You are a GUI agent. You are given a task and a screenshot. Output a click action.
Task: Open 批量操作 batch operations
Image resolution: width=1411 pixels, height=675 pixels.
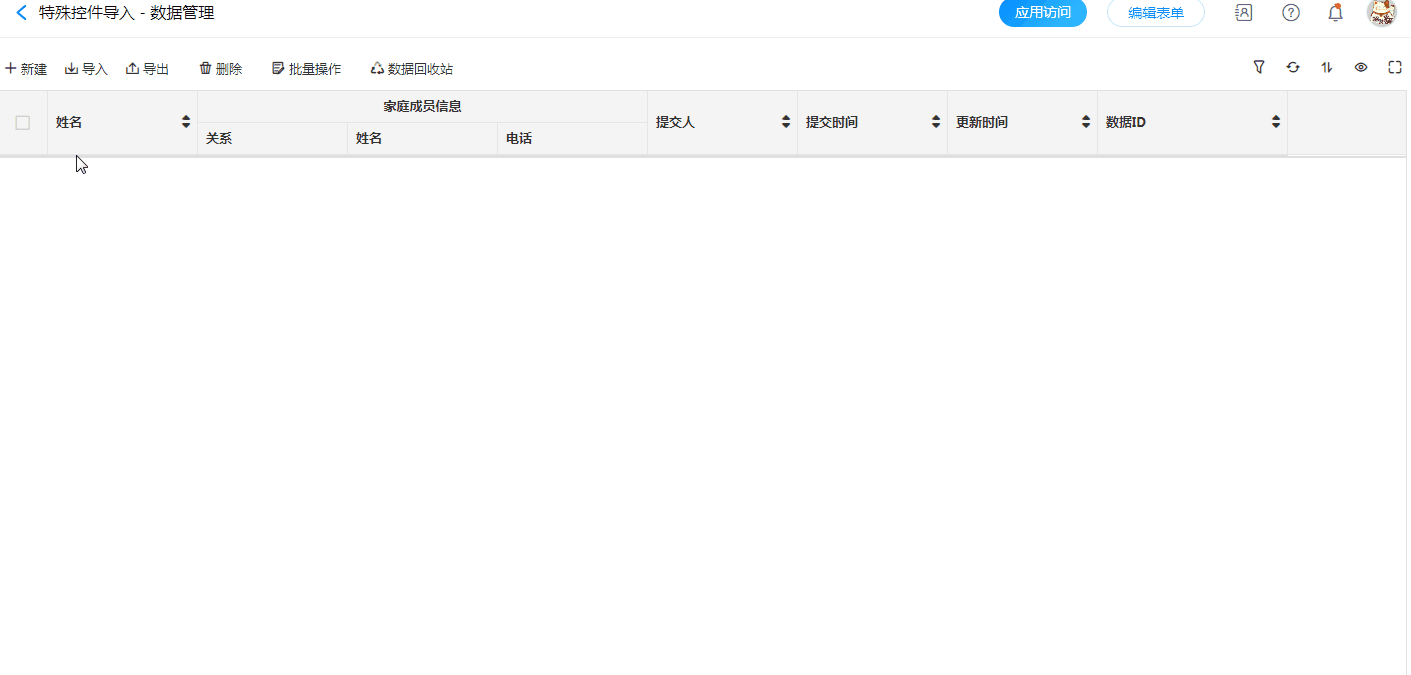coord(306,69)
